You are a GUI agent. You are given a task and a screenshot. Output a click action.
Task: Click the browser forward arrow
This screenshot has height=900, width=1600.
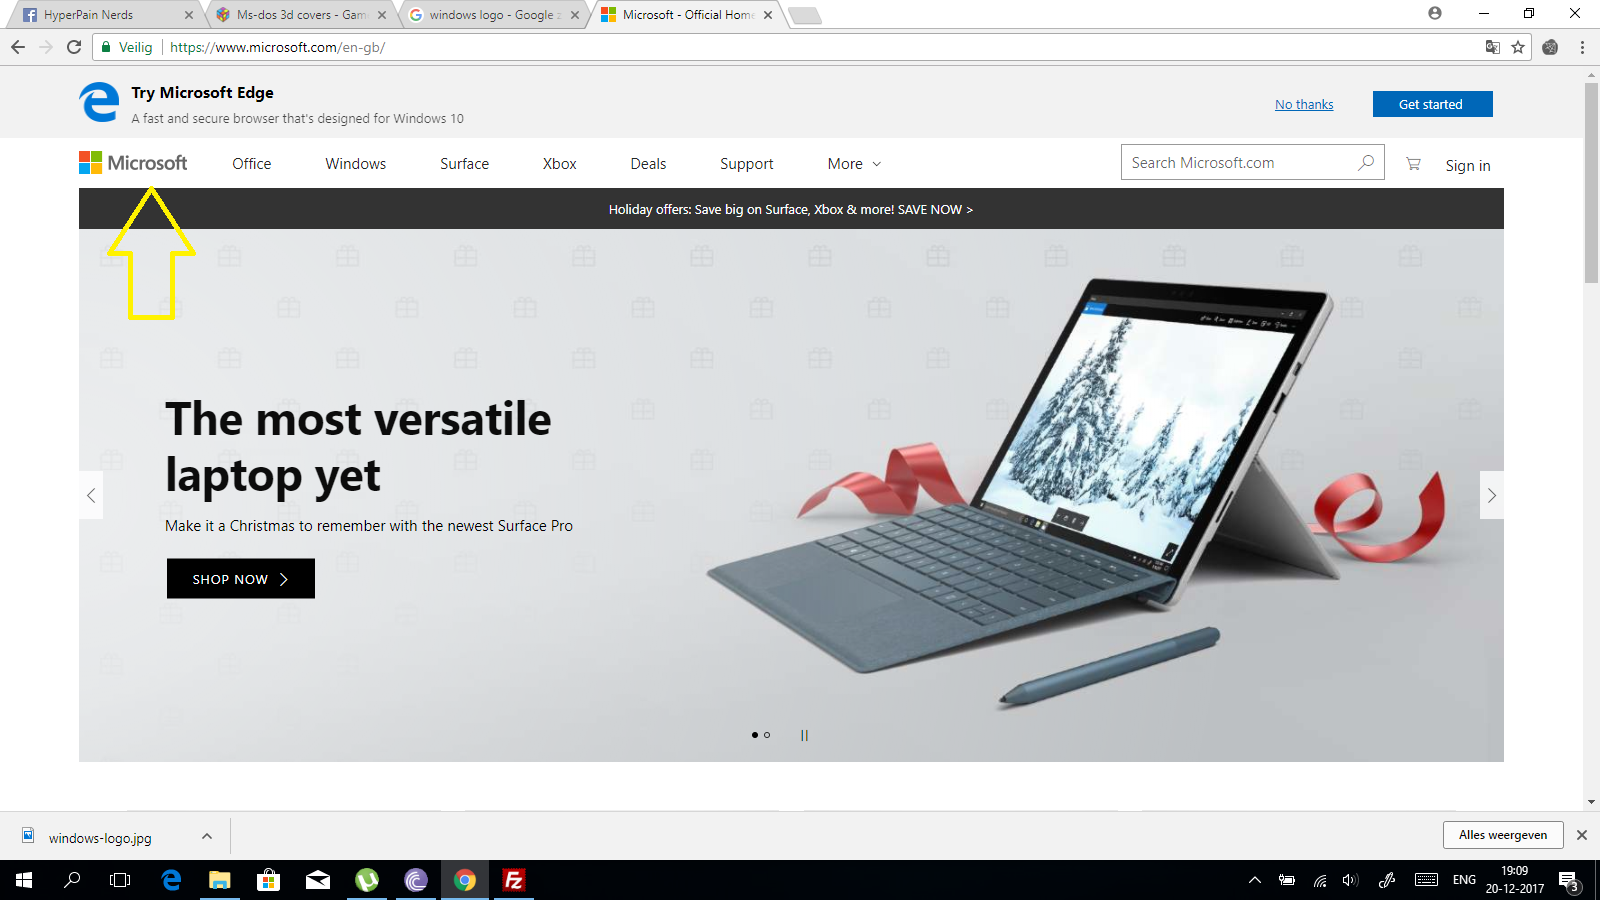pyautogui.click(x=46, y=47)
